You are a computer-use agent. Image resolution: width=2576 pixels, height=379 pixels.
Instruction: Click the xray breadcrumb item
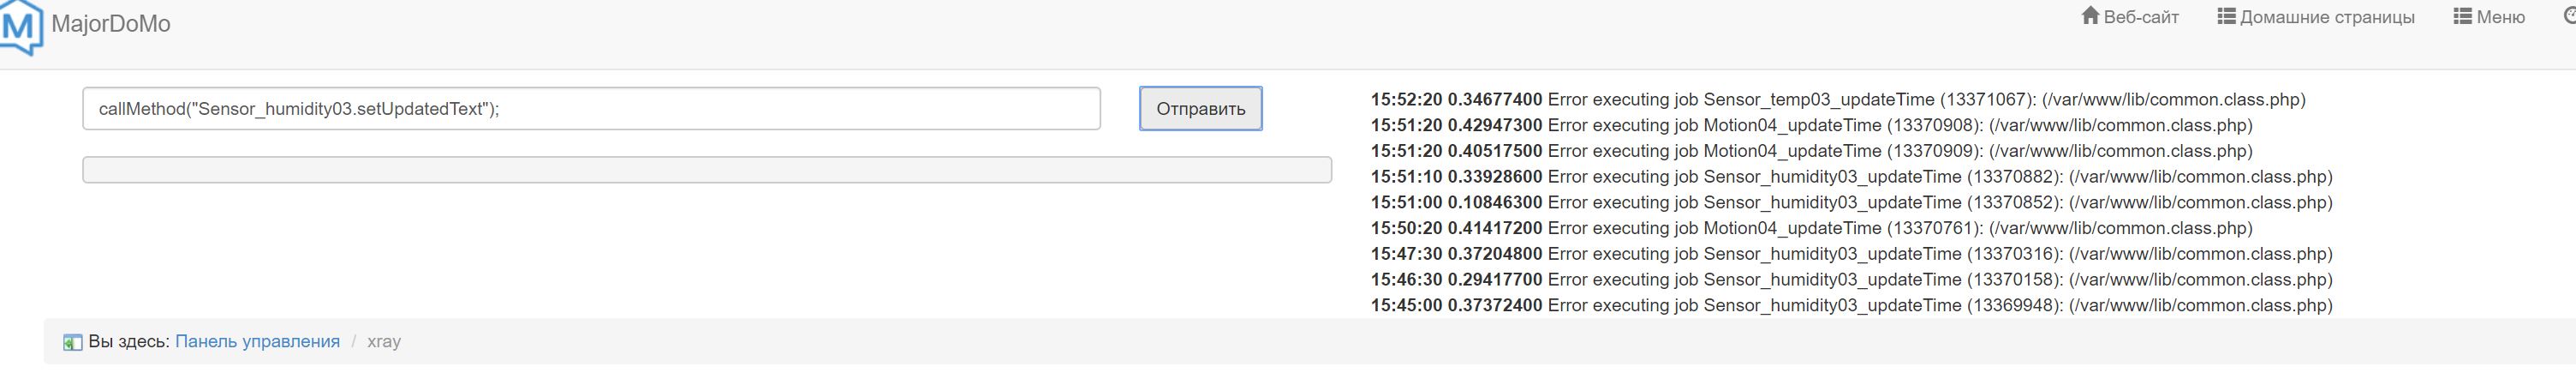coord(384,341)
